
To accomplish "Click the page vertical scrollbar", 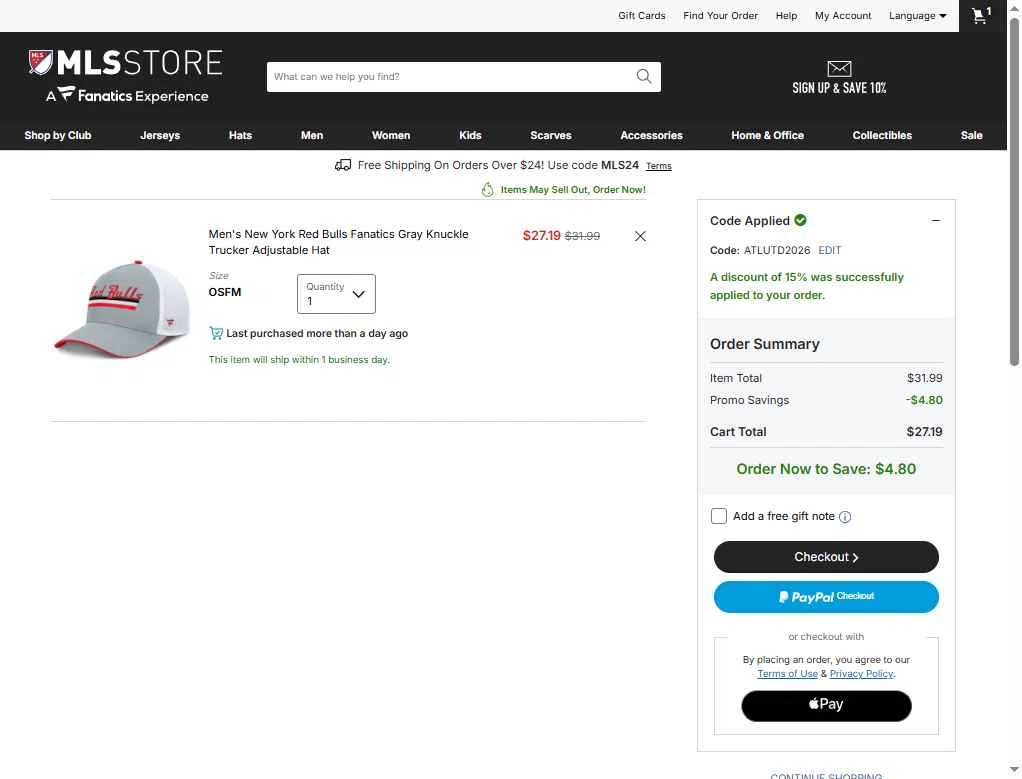I will [1014, 192].
